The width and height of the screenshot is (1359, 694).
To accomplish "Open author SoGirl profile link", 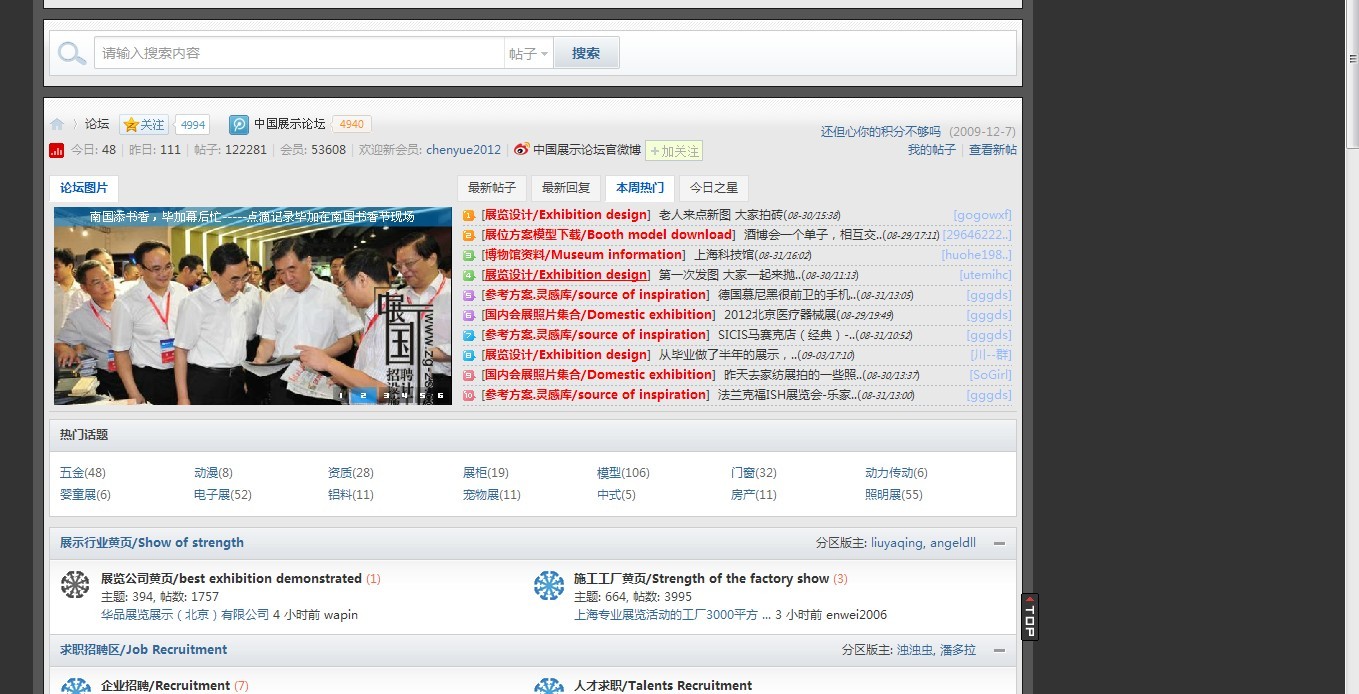I will point(990,375).
